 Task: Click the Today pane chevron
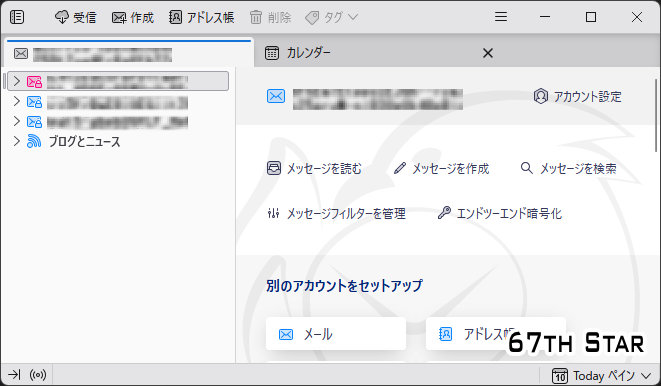(646, 375)
